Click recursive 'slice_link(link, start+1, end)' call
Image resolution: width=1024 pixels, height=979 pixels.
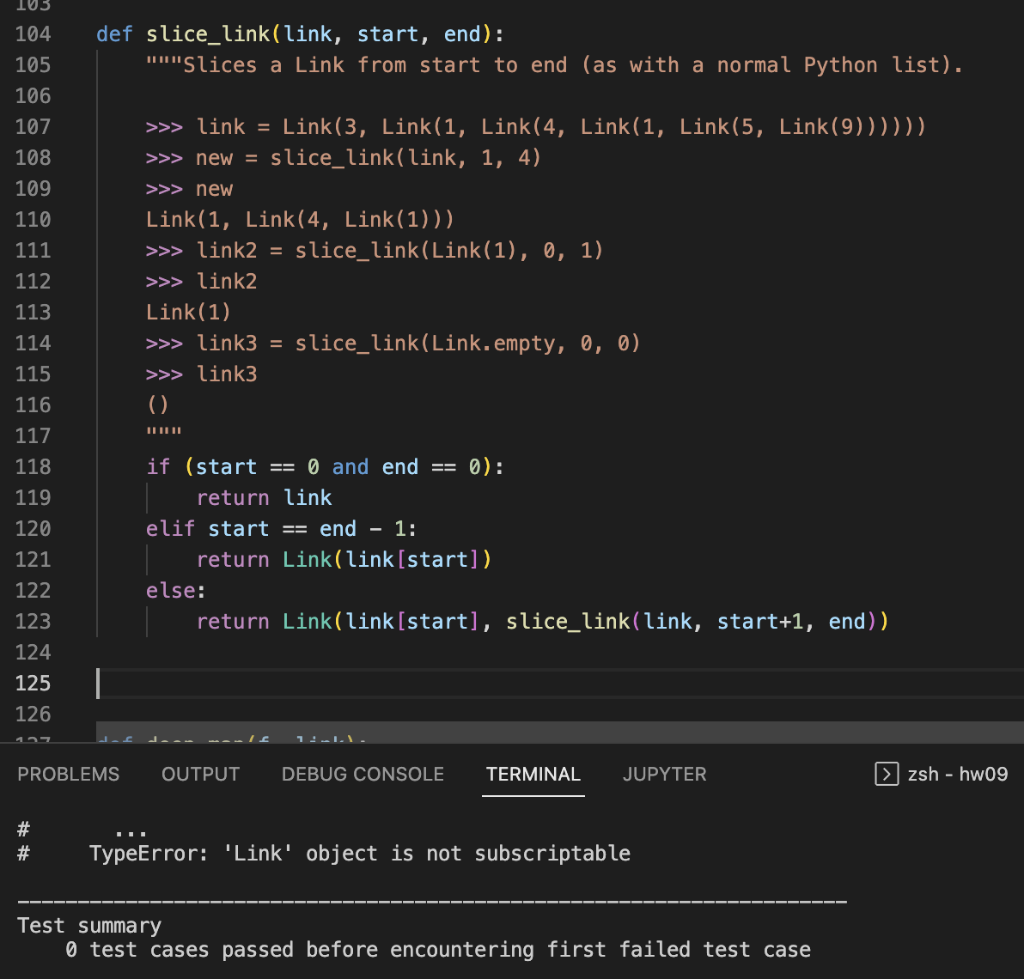pos(692,621)
